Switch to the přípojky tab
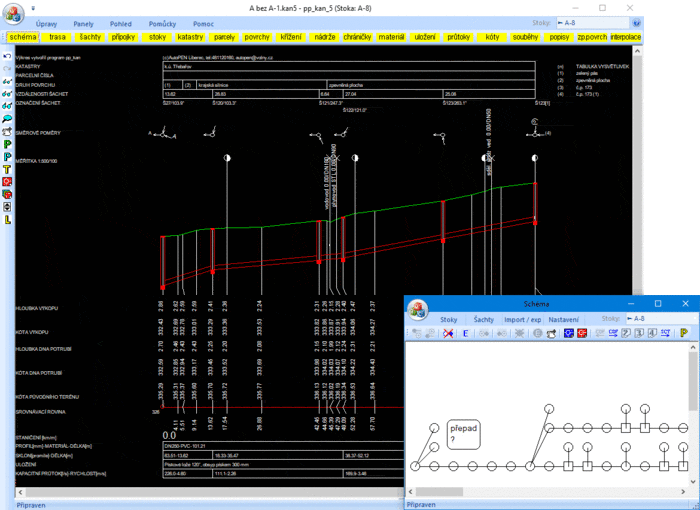700x510 pixels. click(123, 37)
